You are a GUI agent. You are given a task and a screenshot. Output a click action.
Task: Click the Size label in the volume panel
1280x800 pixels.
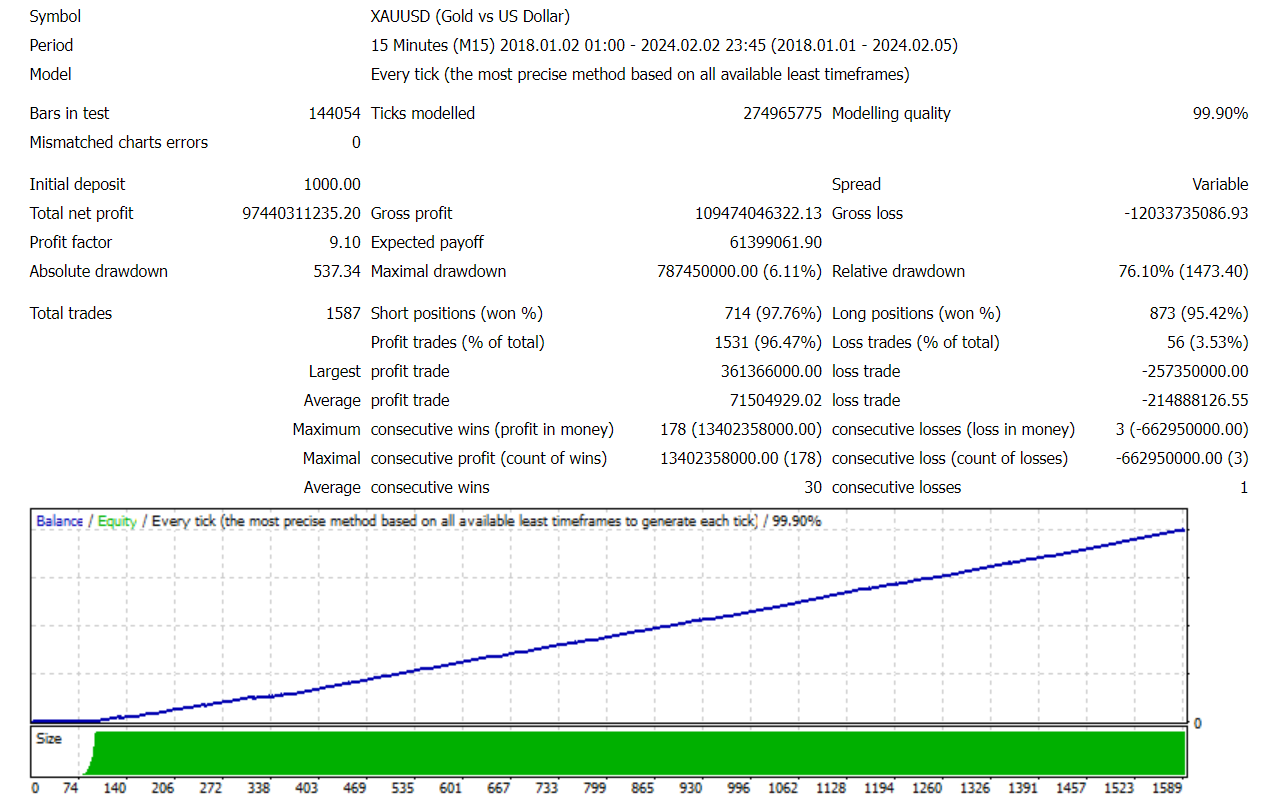tap(49, 739)
